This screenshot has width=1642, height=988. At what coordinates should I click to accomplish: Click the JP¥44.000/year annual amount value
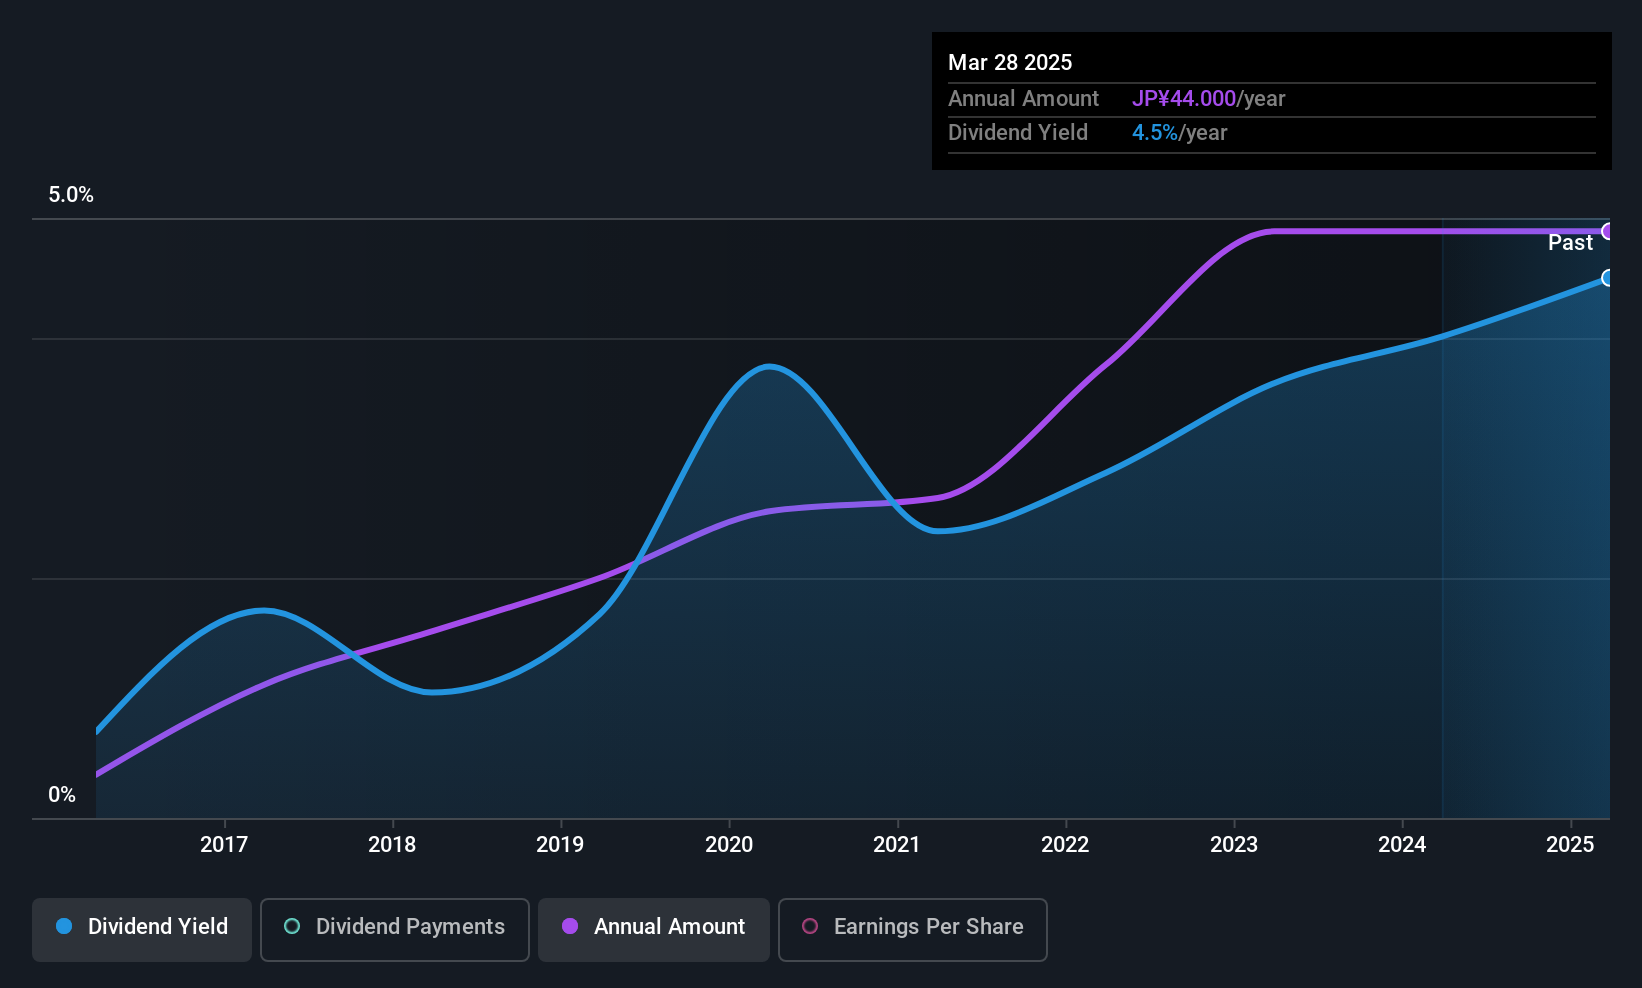pyautogui.click(x=1208, y=99)
